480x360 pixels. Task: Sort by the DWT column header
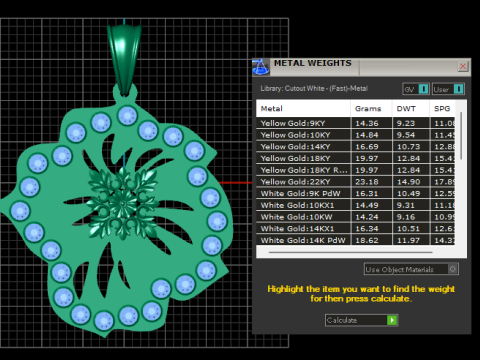tap(411, 109)
